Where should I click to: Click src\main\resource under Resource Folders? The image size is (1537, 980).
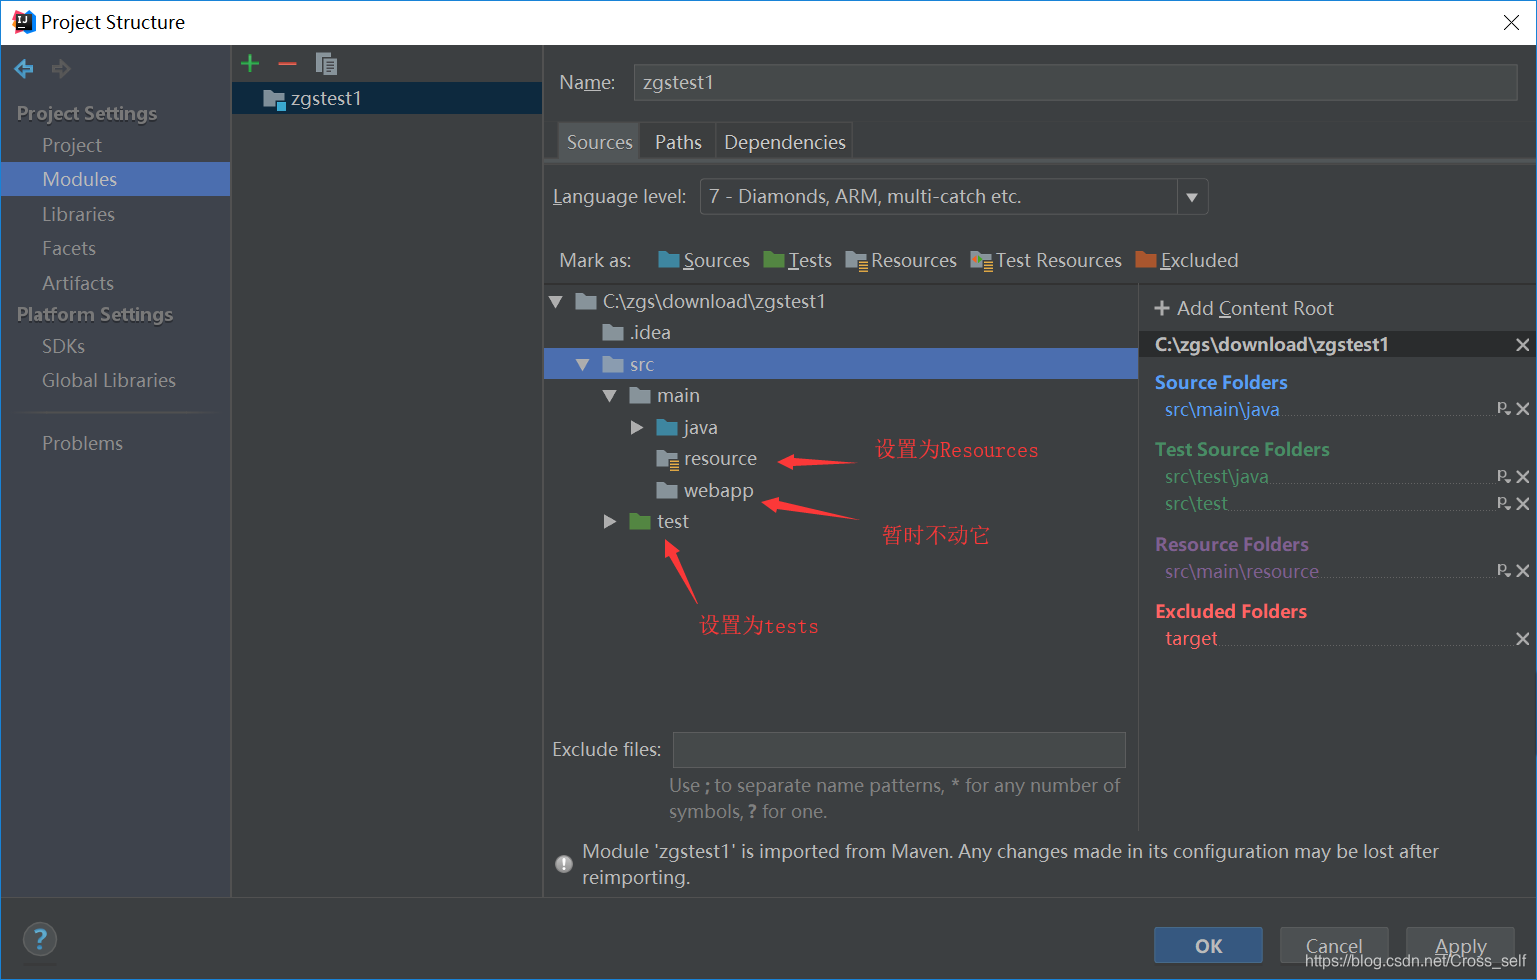(1242, 571)
